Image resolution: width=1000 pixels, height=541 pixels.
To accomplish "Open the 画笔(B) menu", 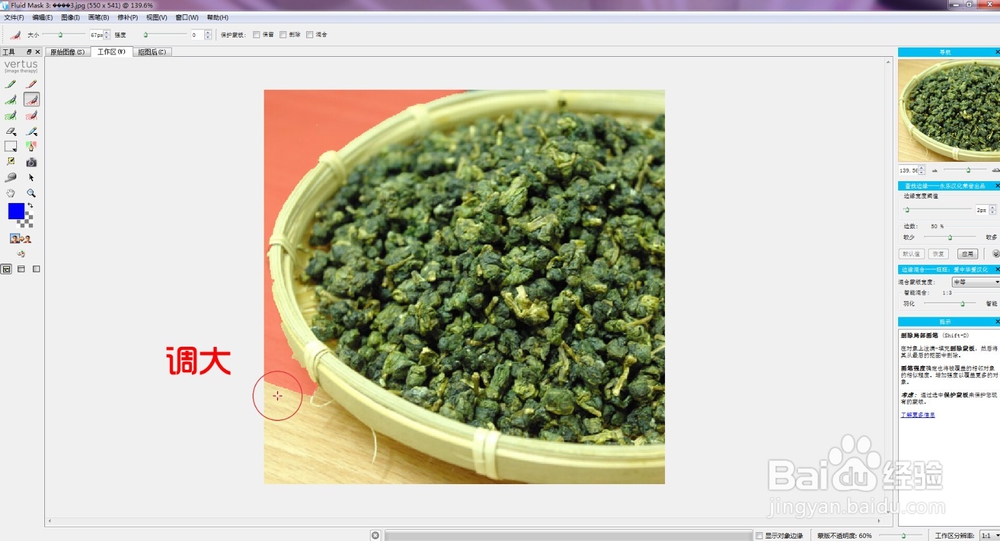I will [x=98, y=17].
